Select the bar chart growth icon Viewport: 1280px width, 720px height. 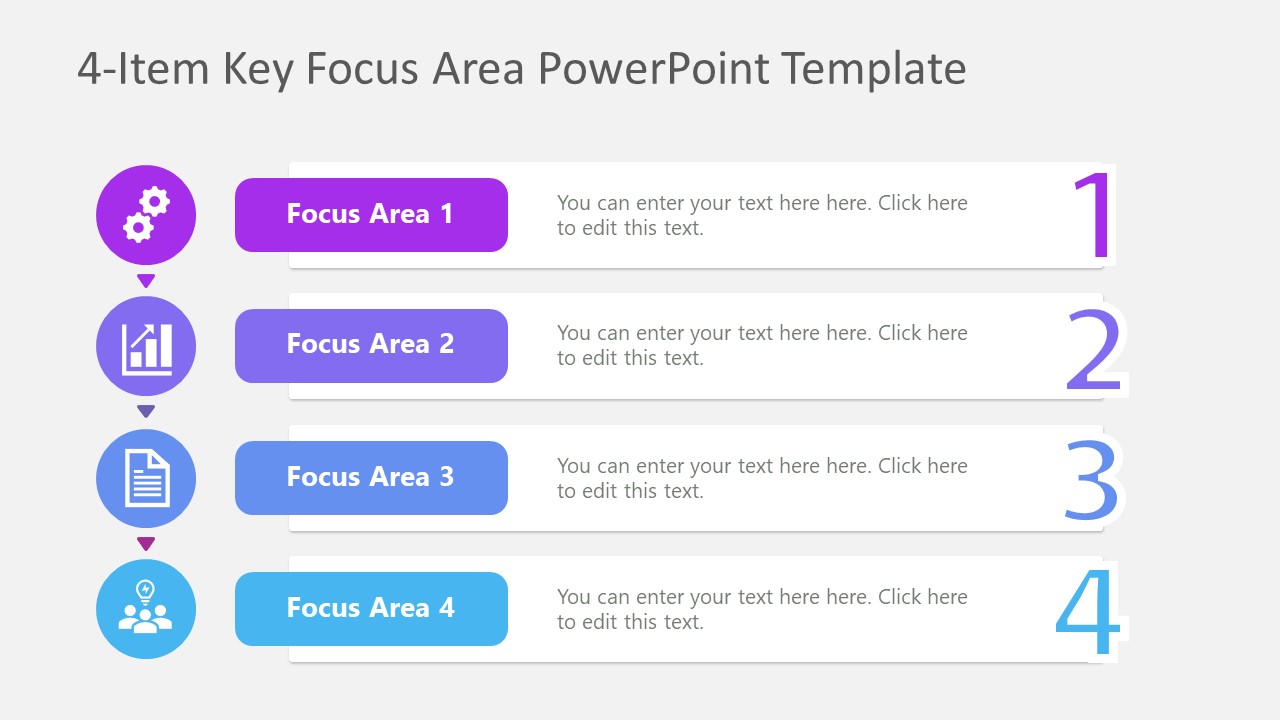click(x=146, y=346)
